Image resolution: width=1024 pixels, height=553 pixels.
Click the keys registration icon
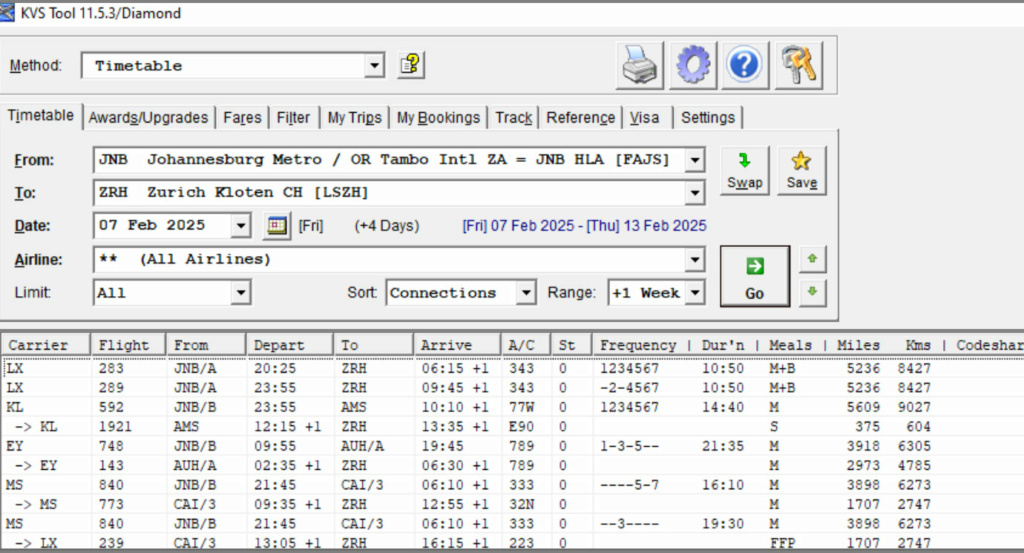coord(798,65)
